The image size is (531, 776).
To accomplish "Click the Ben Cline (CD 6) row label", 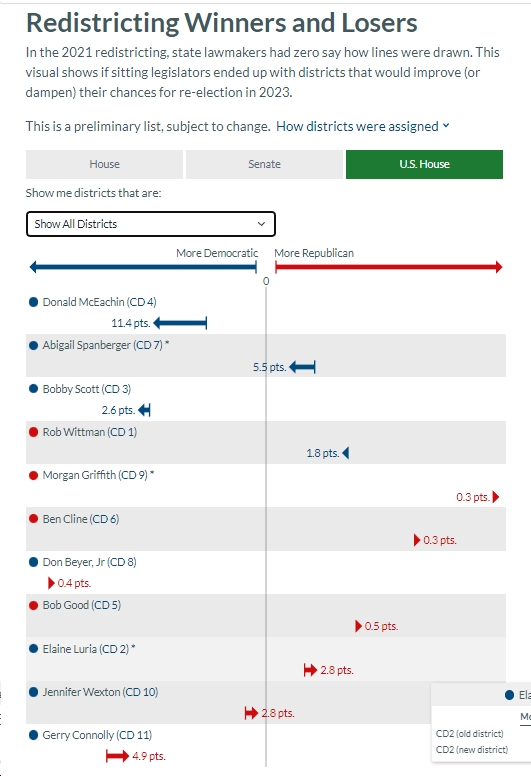I will click(81, 519).
